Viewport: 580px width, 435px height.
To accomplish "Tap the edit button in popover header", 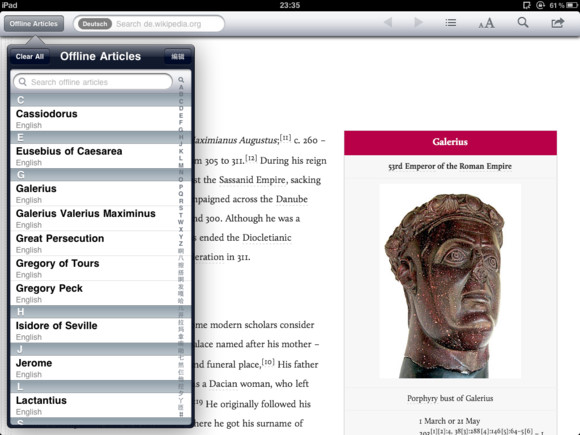I will click(178, 57).
